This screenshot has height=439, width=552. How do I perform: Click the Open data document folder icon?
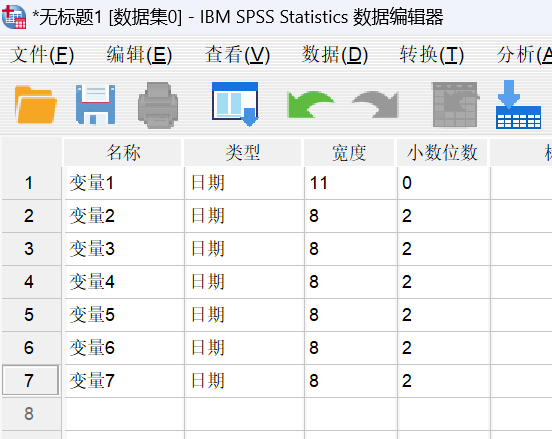click(x=36, y=105)
